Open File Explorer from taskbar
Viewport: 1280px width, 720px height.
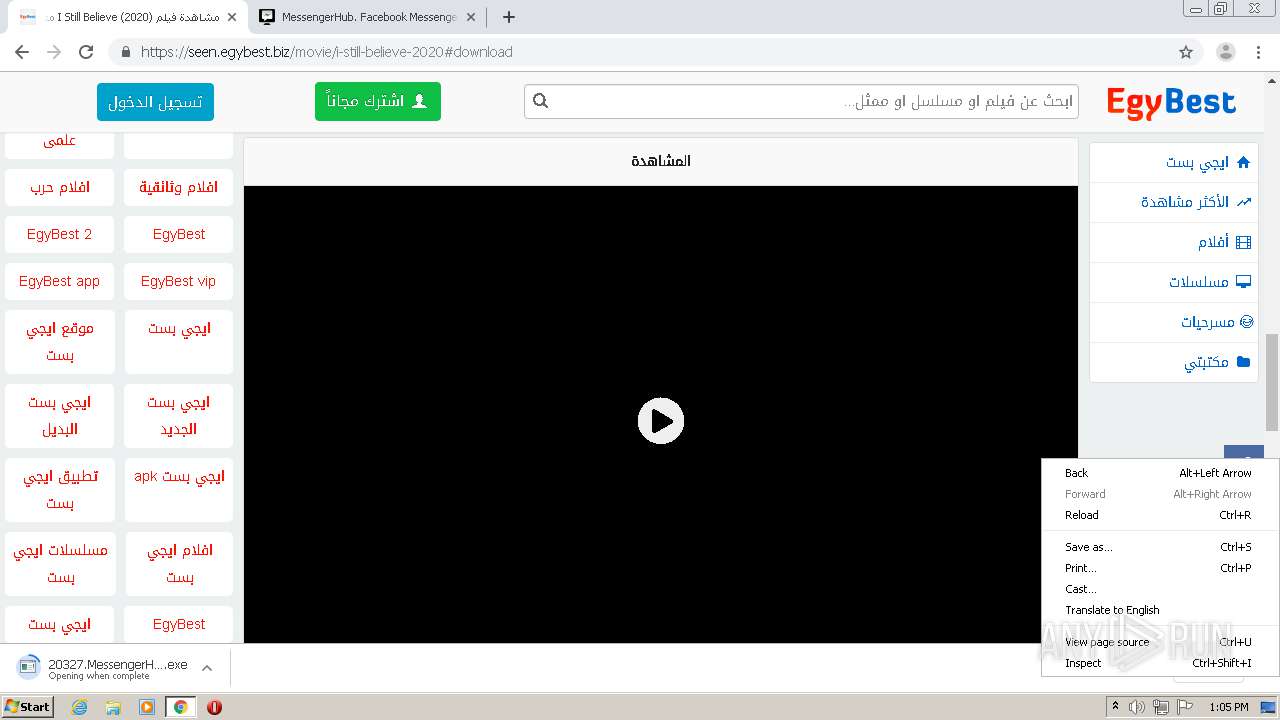point(113,707)
